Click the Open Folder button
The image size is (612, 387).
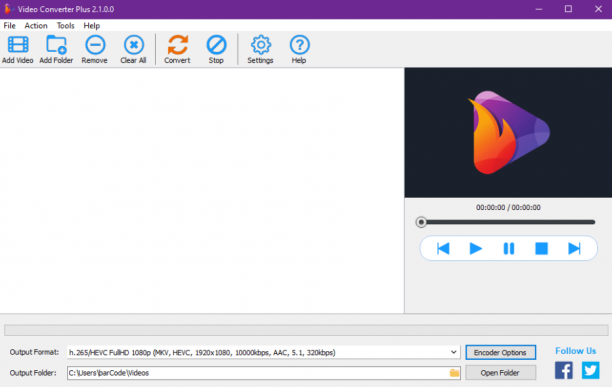click(x=500, y=373)
